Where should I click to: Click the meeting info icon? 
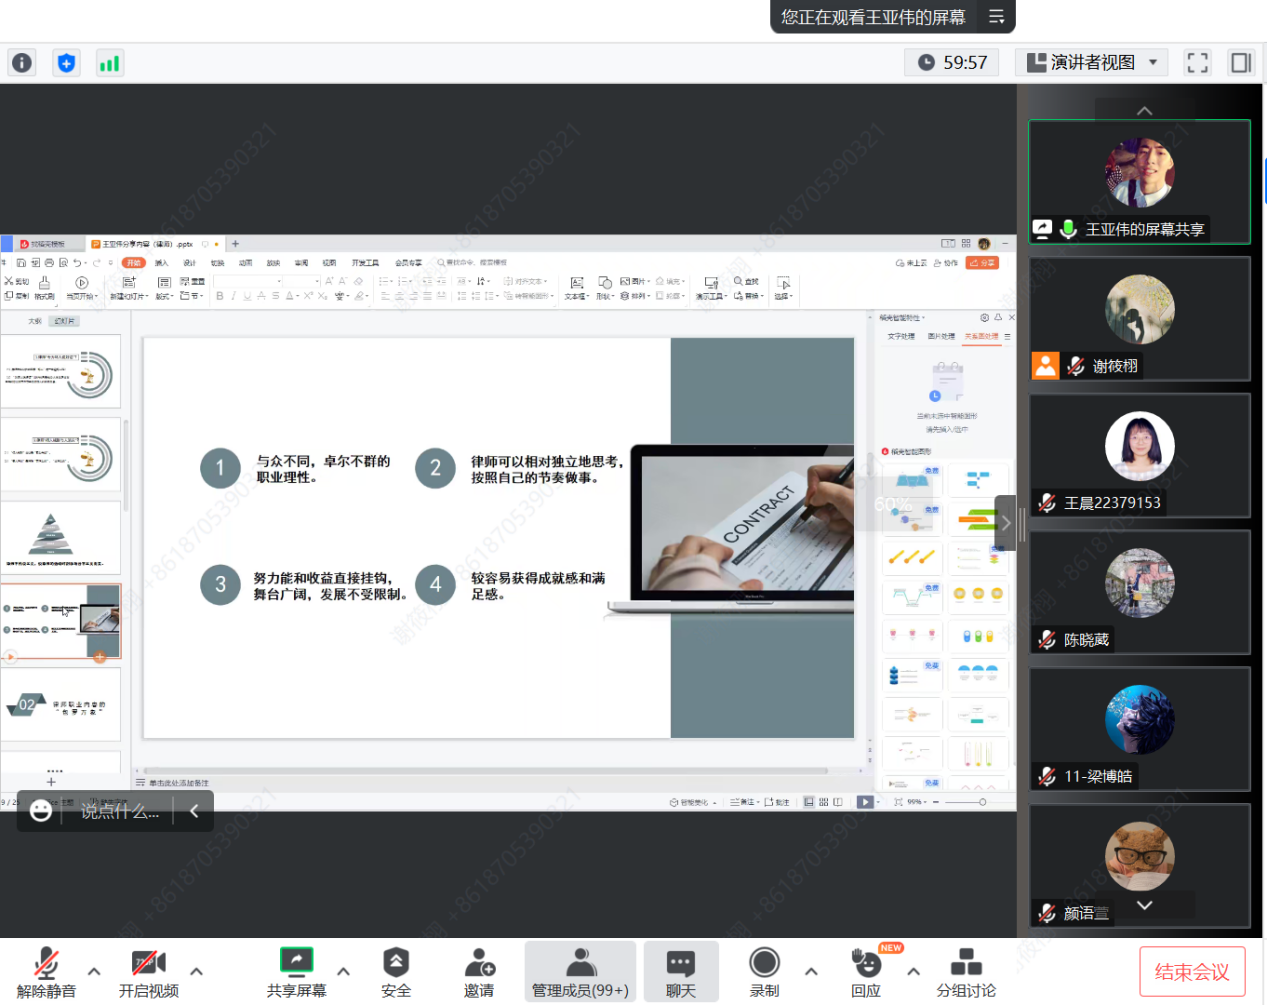pos(22,63)
